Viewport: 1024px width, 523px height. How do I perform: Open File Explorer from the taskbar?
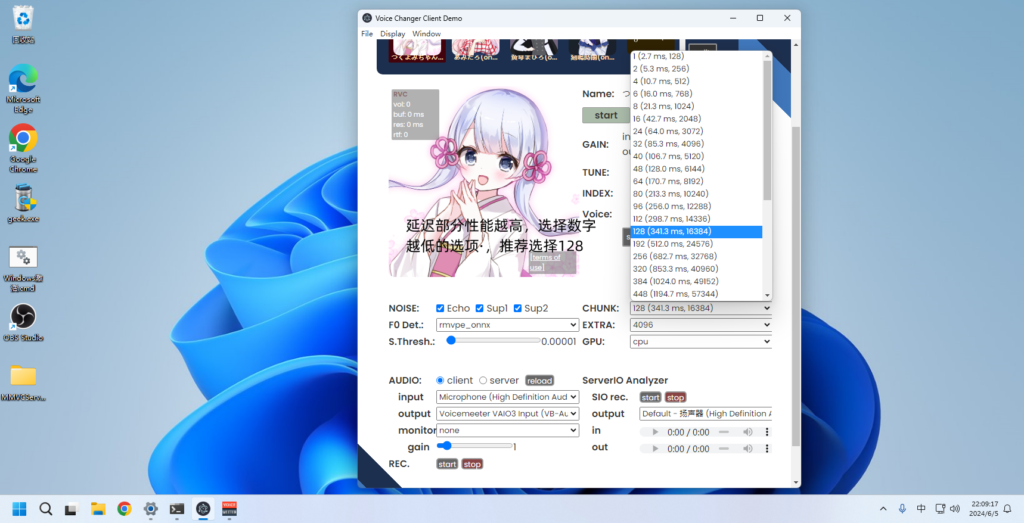[x=98, y=509]
